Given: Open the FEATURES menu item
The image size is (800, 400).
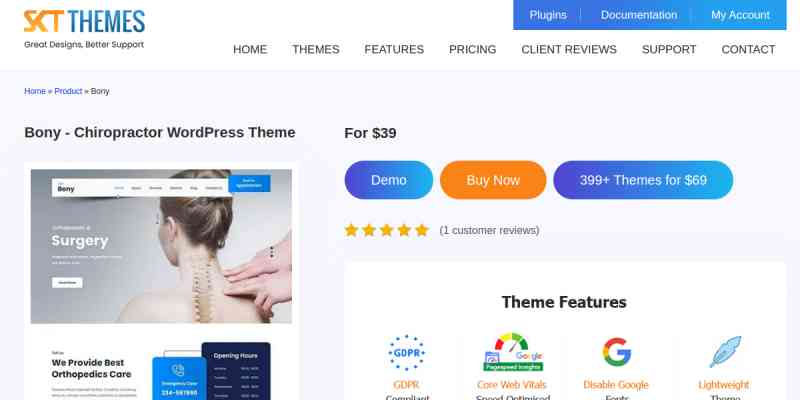Looking at the screenshot, I should 394,49.
